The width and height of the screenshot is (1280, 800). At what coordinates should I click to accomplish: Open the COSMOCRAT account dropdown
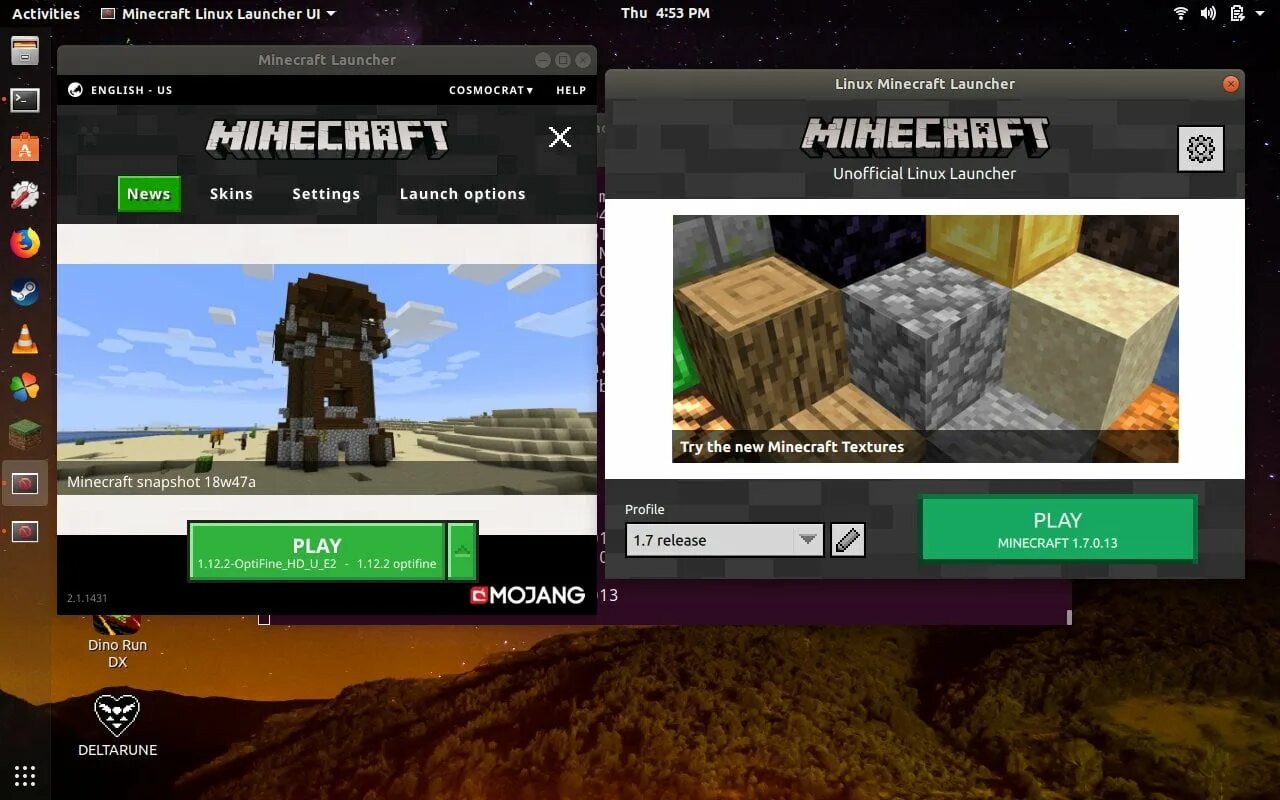click(491, 90)
